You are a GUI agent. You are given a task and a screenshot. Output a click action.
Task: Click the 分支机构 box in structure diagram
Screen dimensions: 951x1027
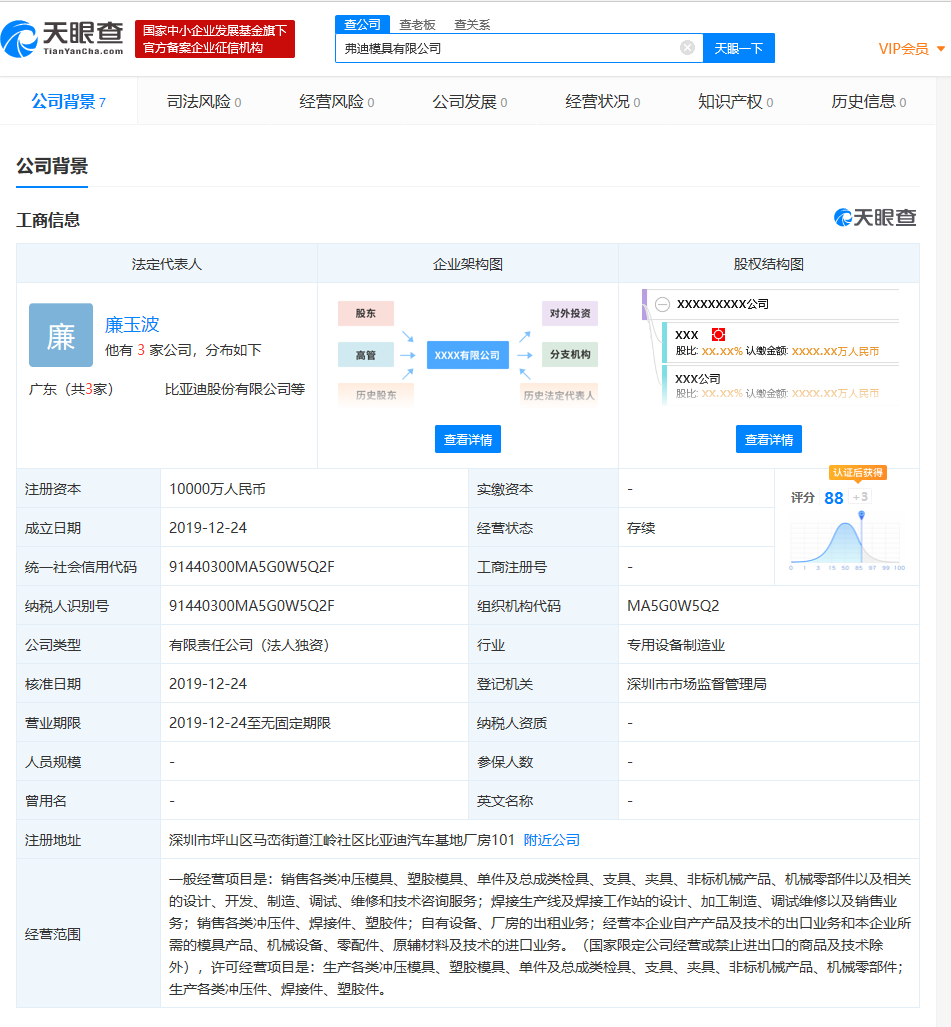(x=570, y=354)
